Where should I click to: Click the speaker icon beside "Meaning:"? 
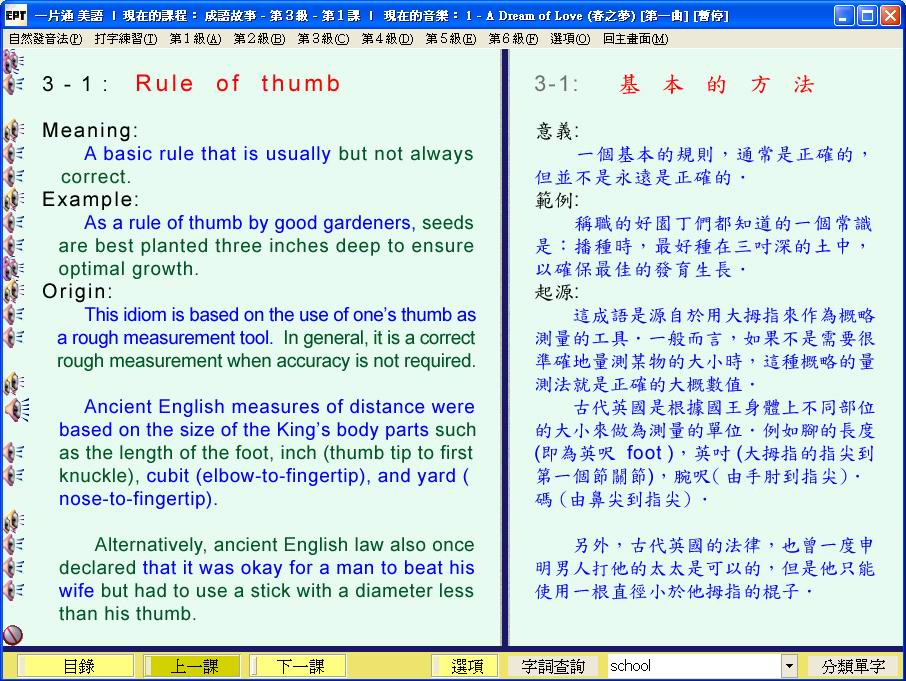click(13, 131)
